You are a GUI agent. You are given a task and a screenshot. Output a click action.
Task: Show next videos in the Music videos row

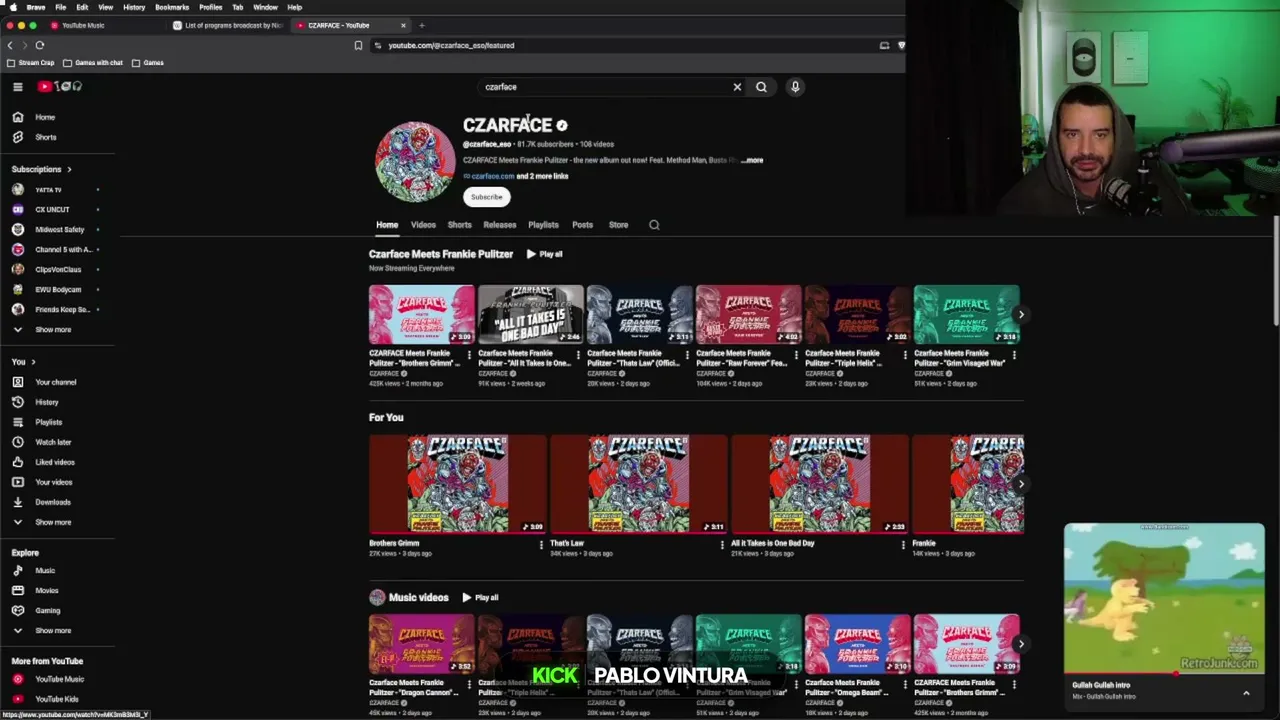coord(1020,644)
